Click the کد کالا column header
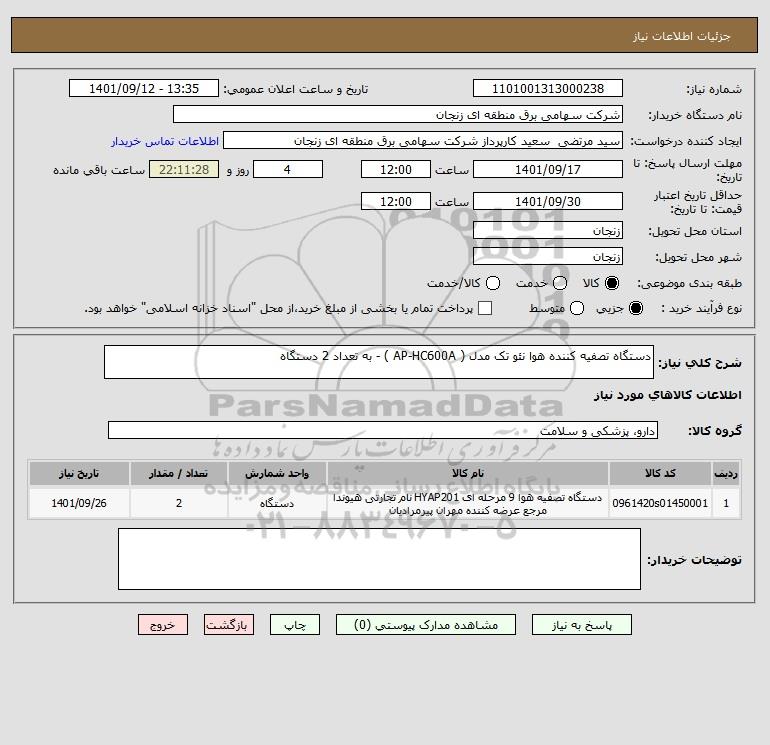 660,473
